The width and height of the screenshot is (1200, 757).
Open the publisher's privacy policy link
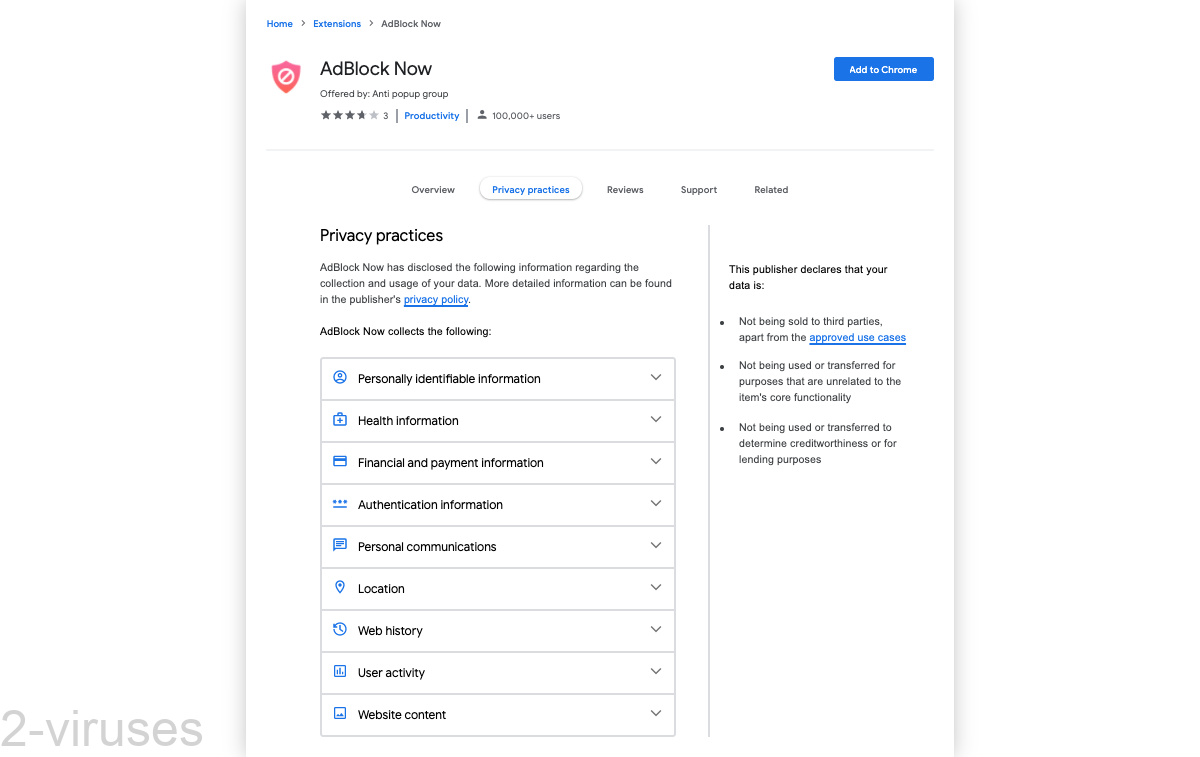tap(435, 299)
